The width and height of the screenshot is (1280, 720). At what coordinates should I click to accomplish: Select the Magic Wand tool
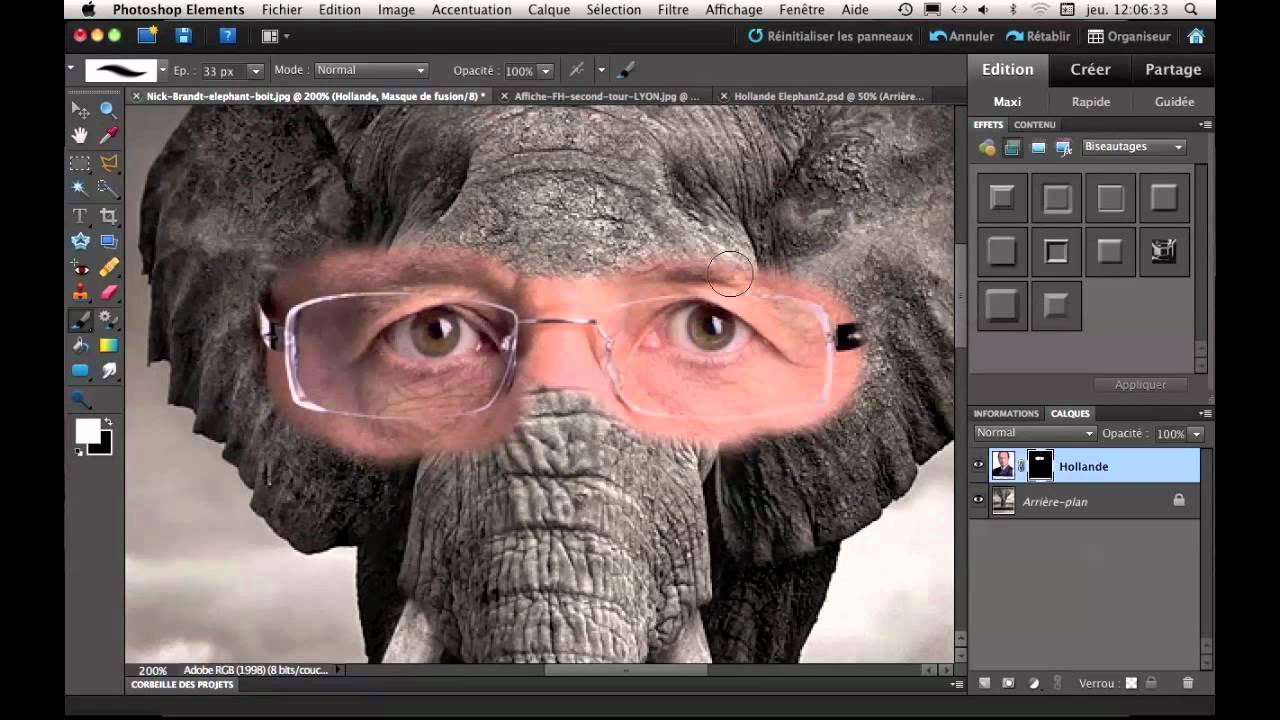(x=80, y=188)
